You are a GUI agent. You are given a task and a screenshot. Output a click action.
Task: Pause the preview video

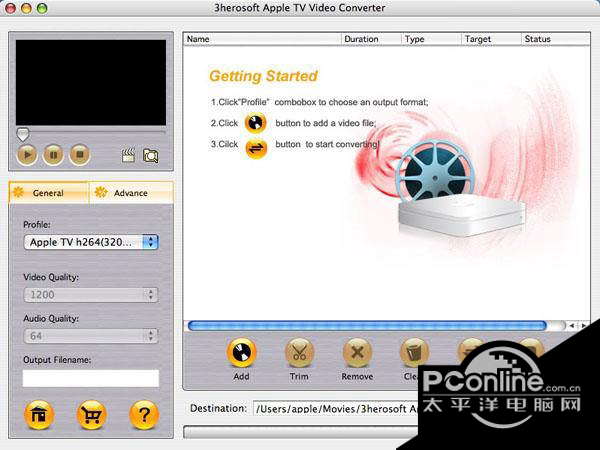tap(53, 155)
